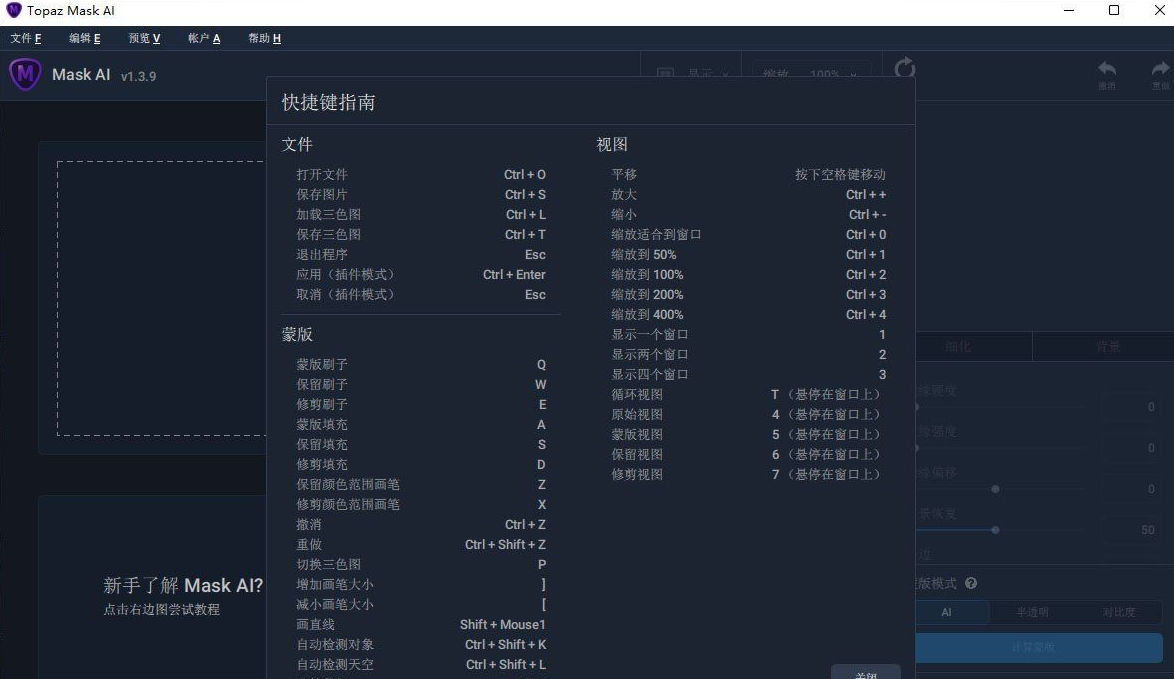Click the 蒙版刷子 shortcut row
This screenshot has width=1174, height=679.
point(421,365)
